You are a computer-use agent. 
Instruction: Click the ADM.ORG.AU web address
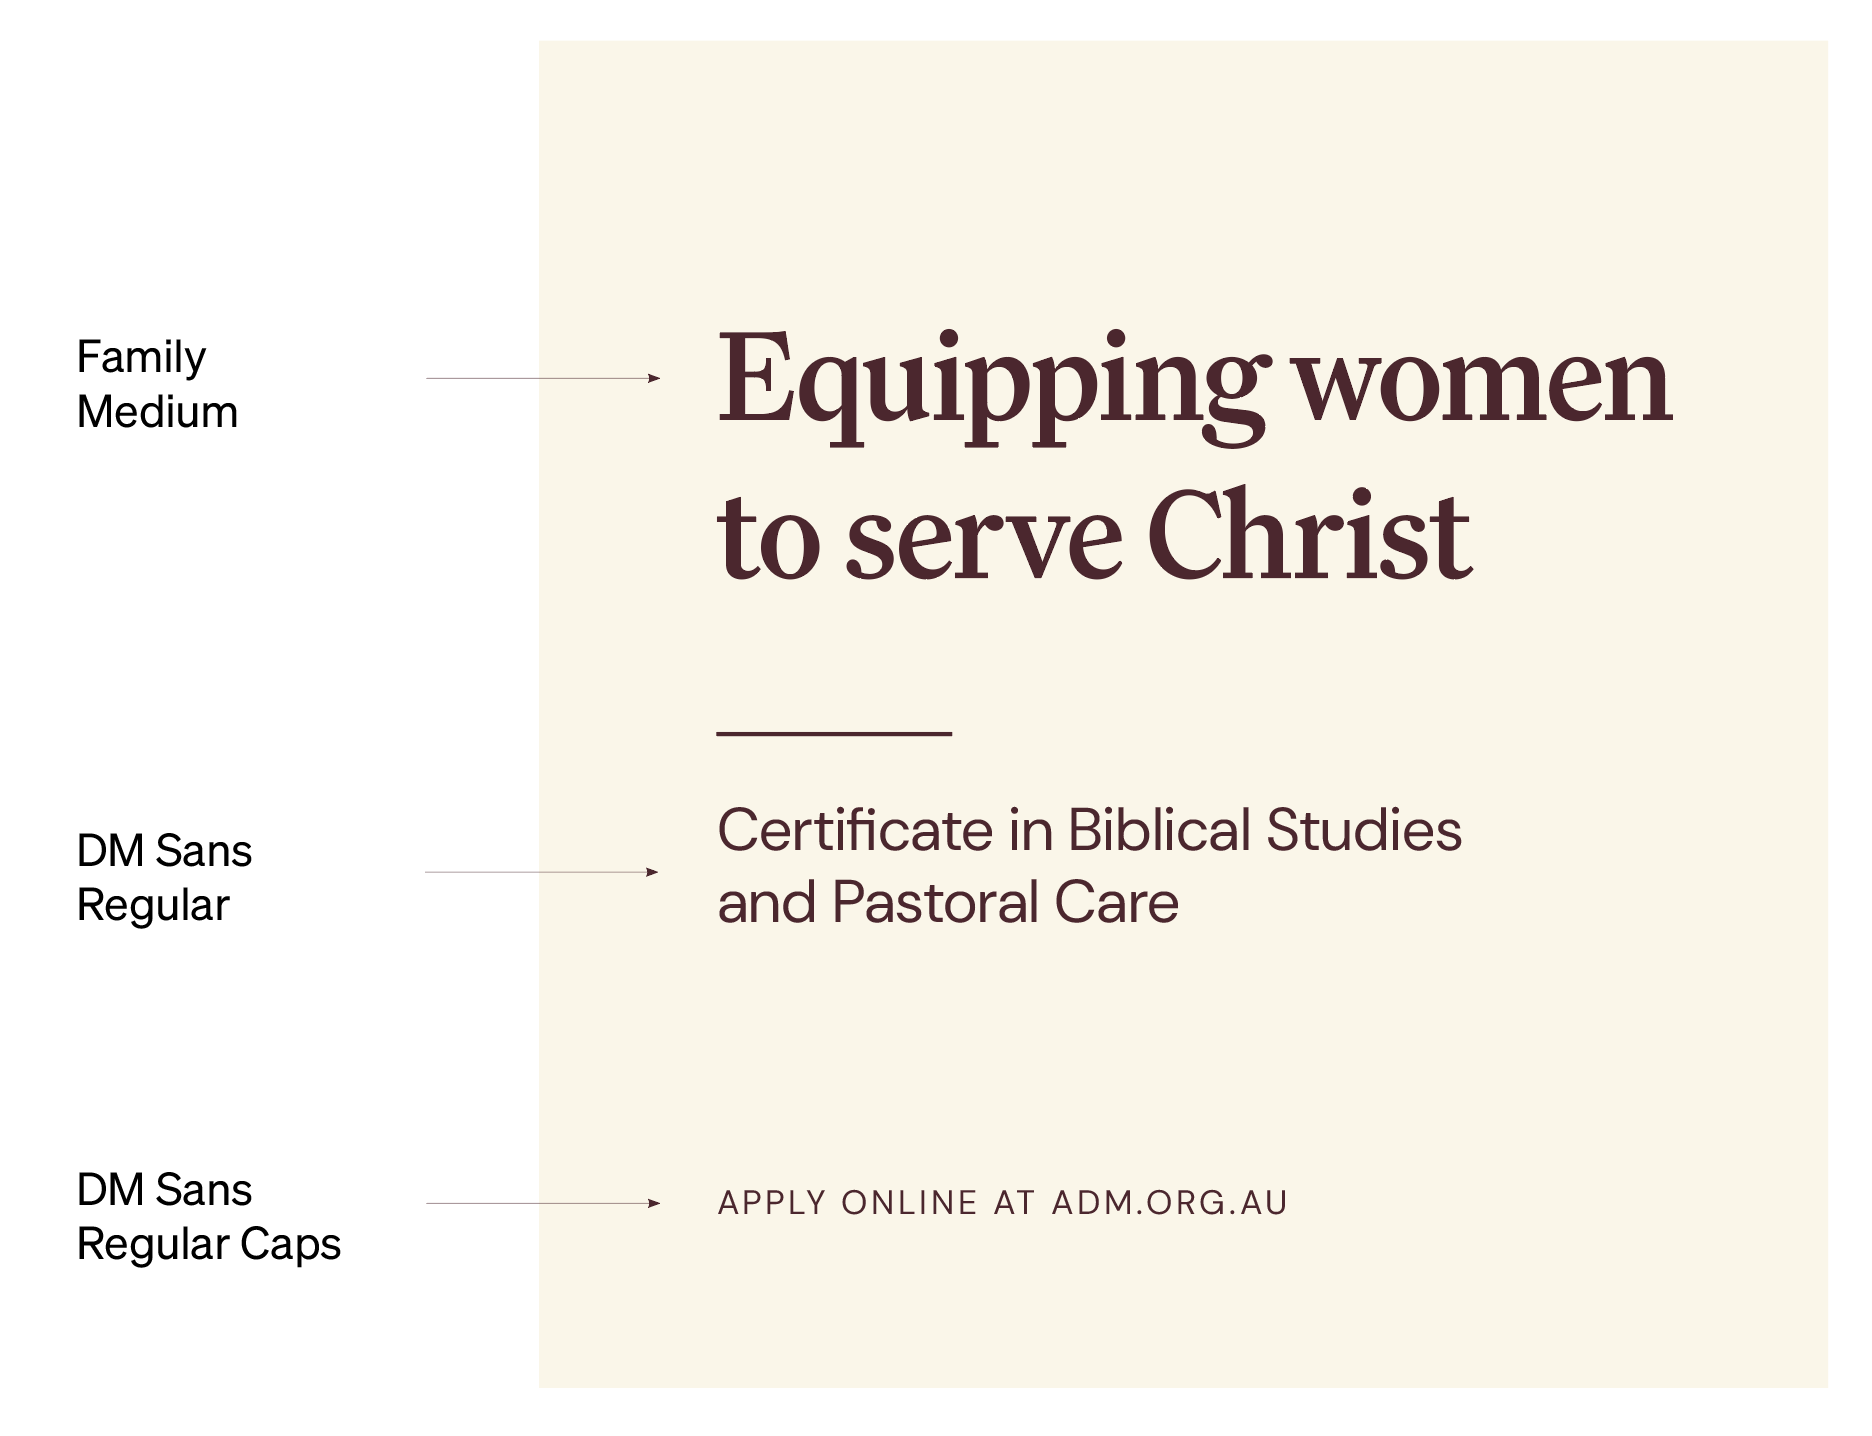point(1169,1203)
